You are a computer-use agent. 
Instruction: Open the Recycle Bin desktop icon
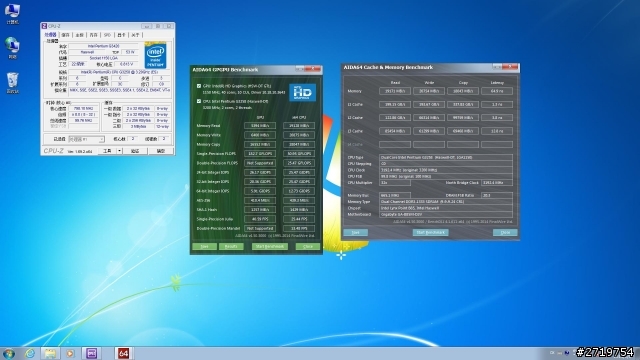pos(12,82)
